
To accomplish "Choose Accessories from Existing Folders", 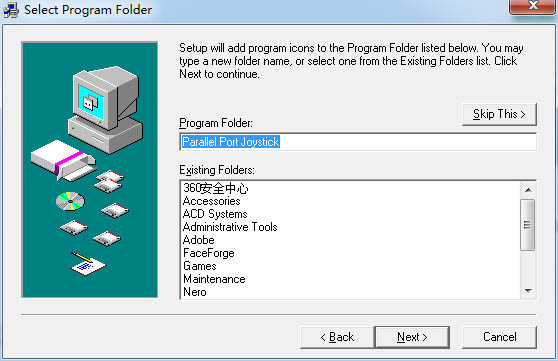I will [x=211, y=201].
